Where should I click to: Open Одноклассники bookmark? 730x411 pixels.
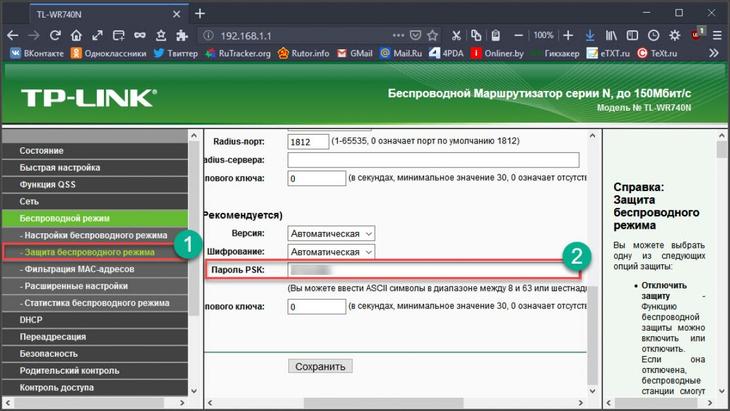tap(108, 53)
